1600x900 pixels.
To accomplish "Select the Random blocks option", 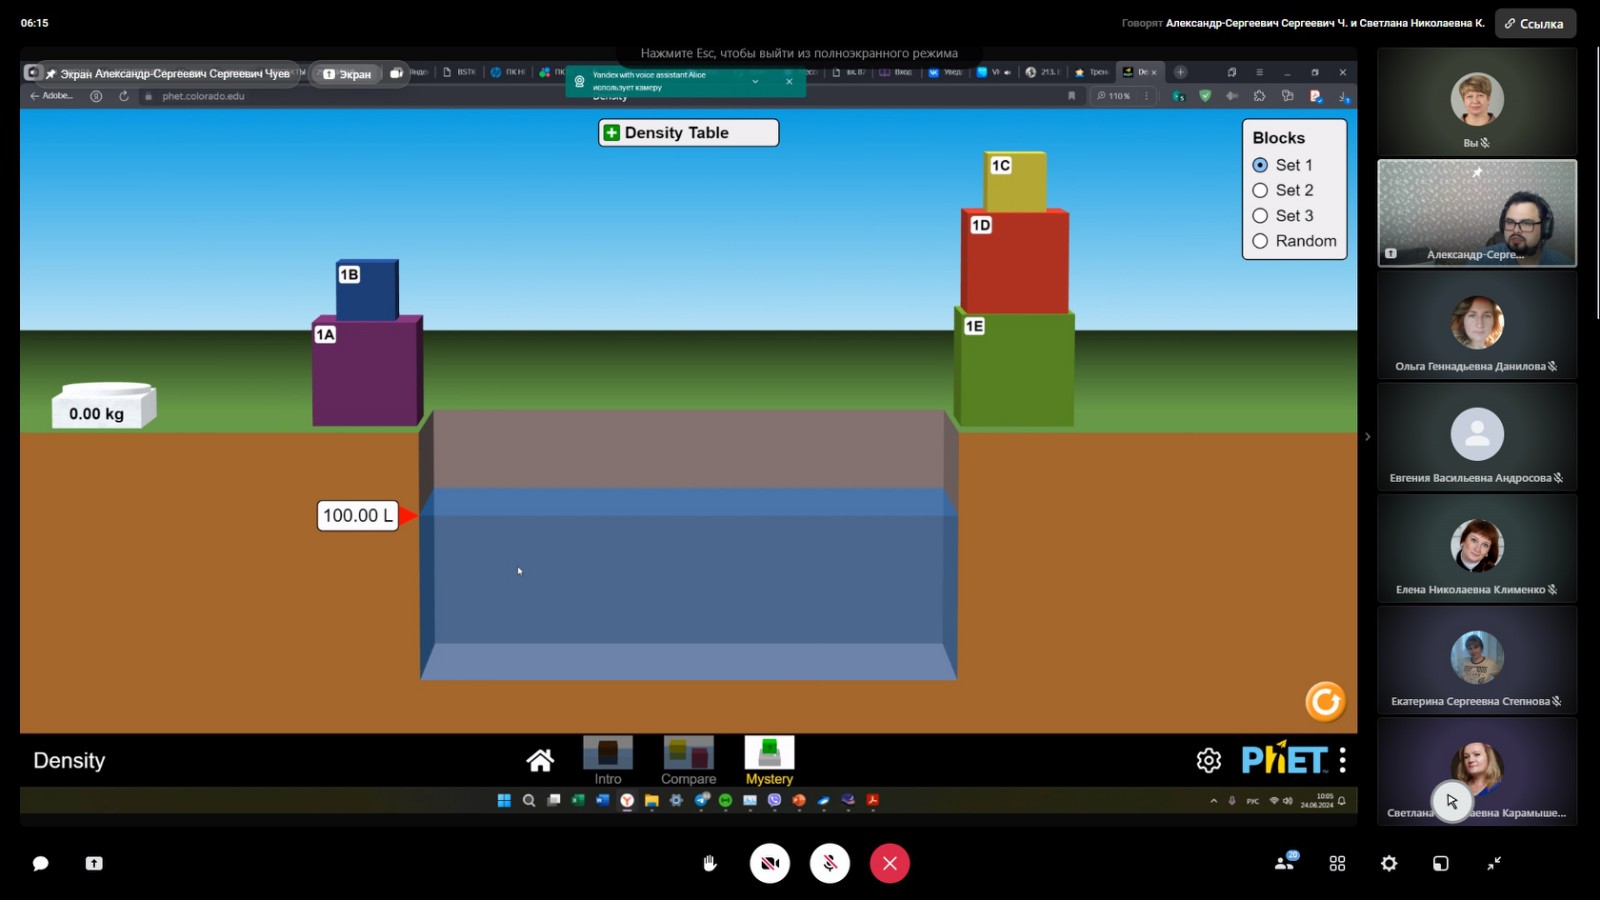I will pyautogui.click(x=1295, y=241).
